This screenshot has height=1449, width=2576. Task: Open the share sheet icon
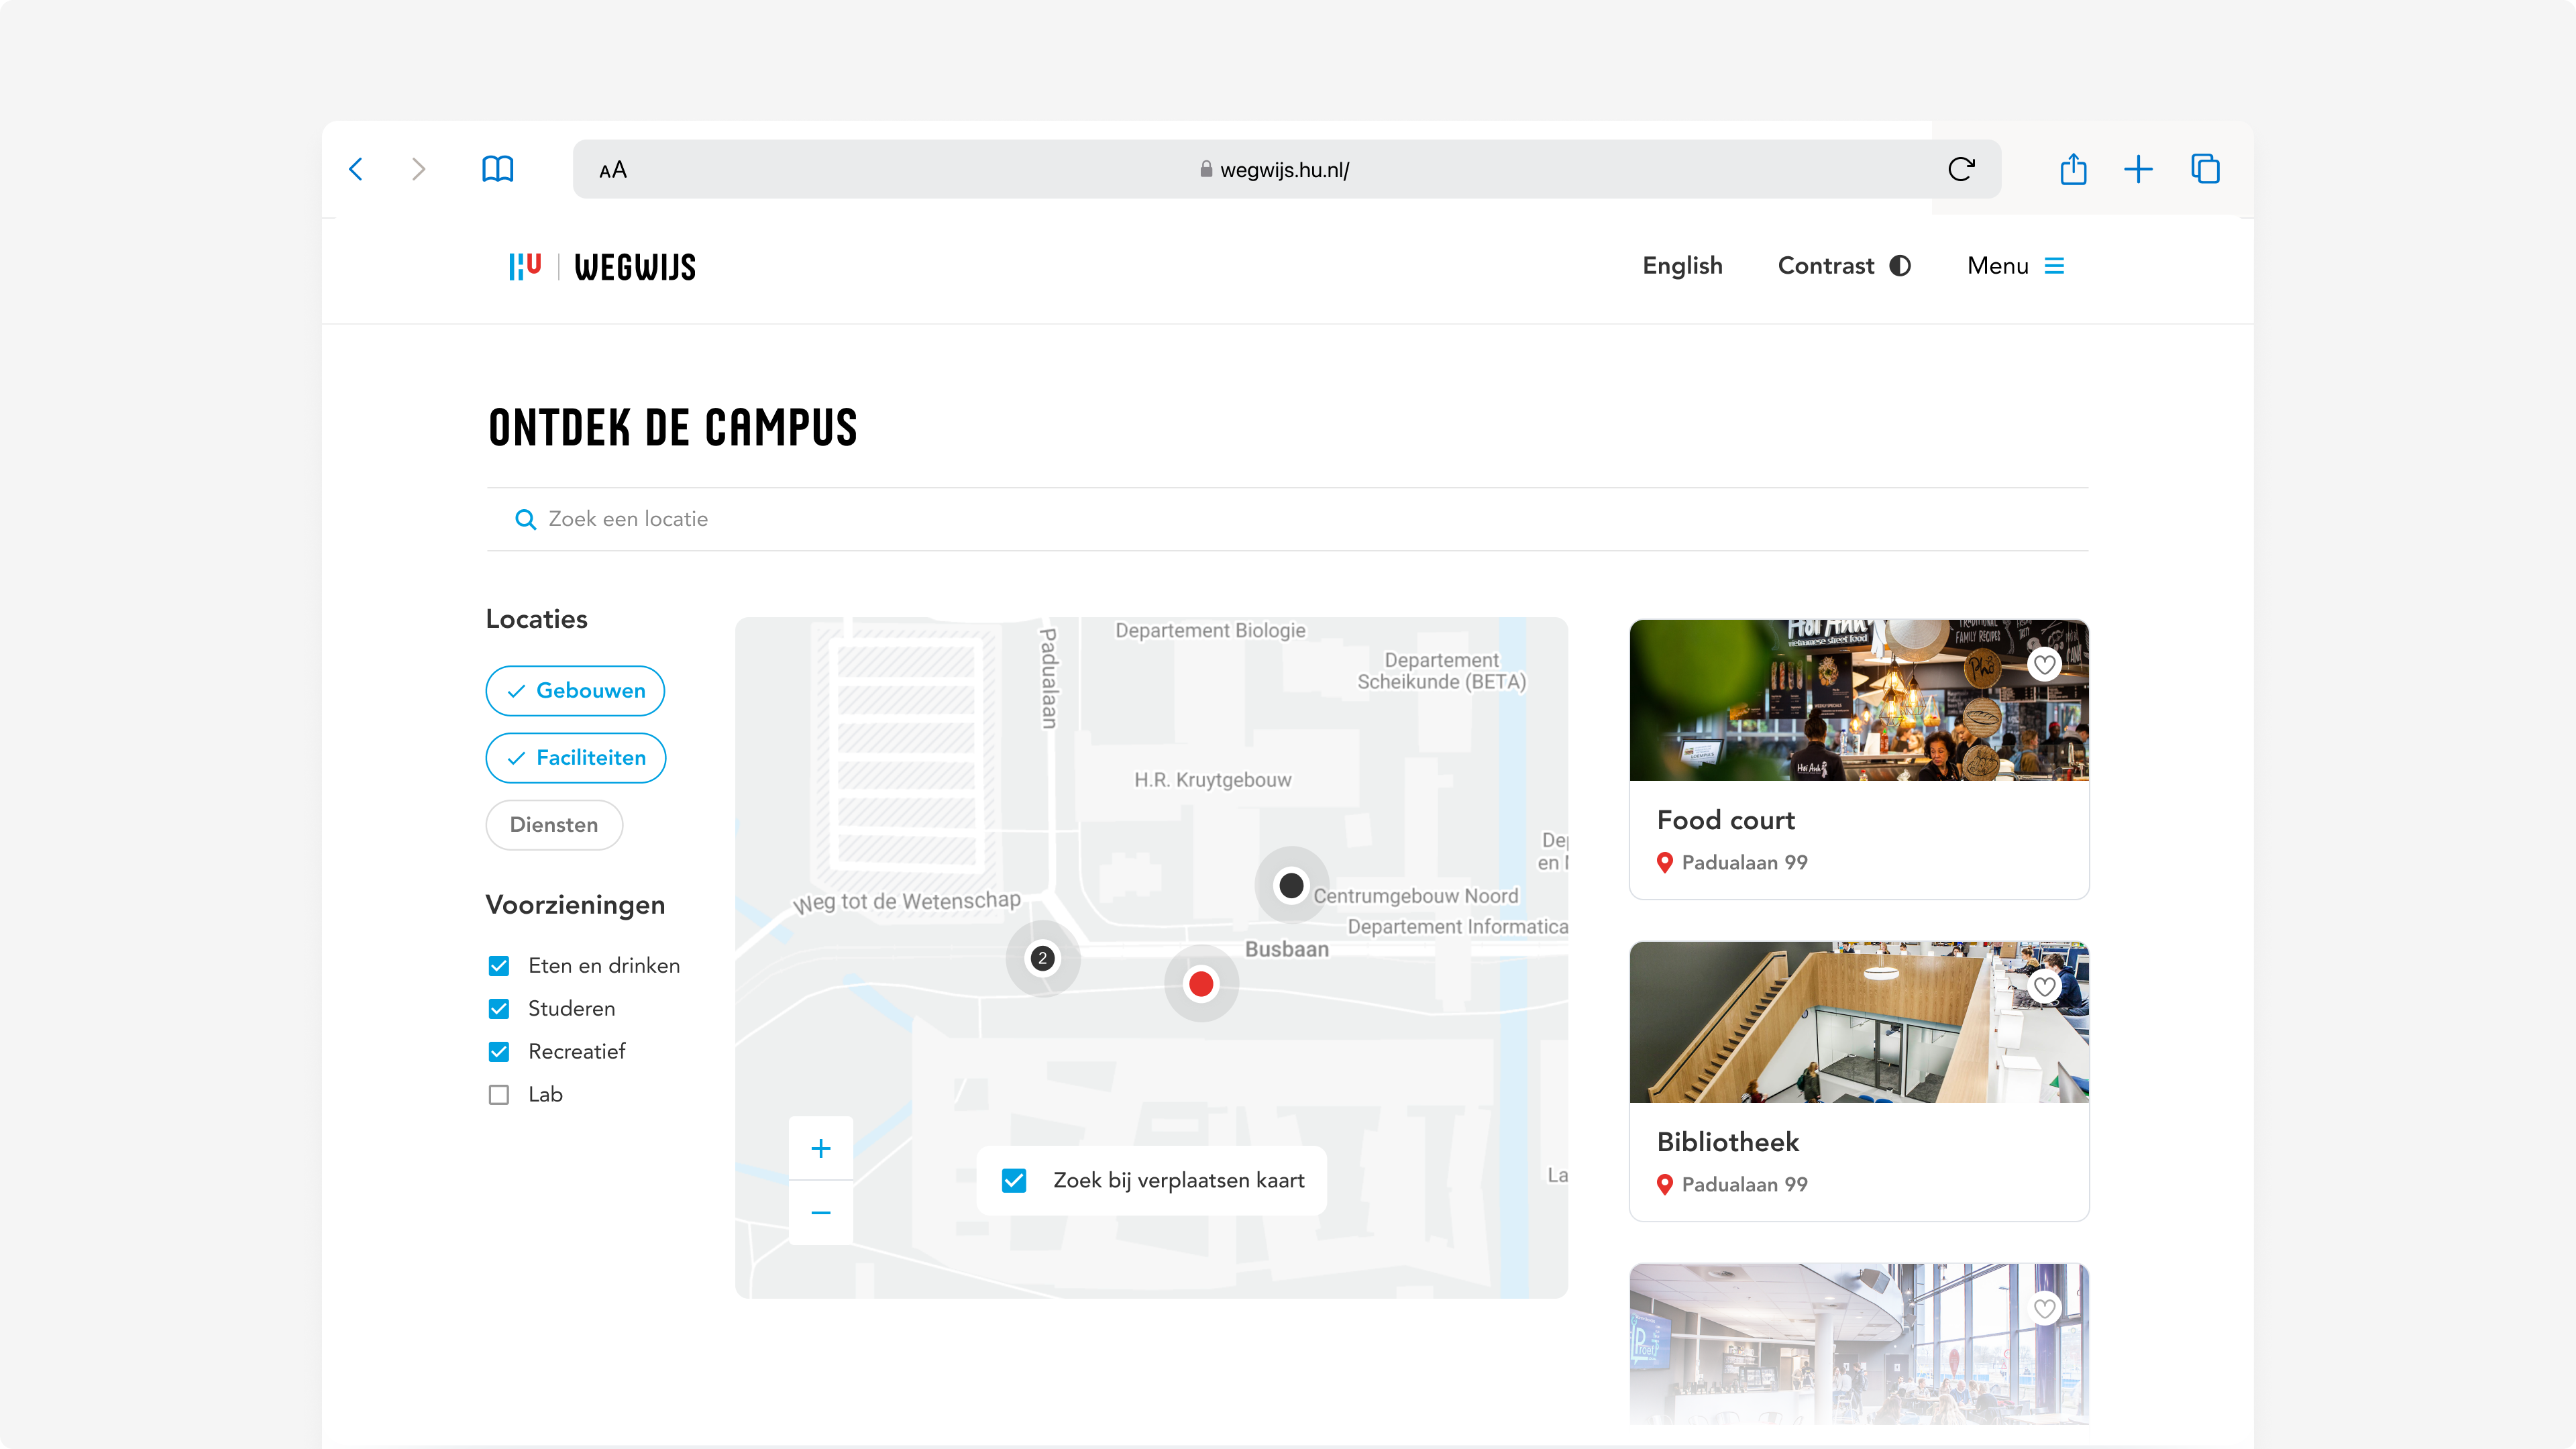coord(2073,169)
